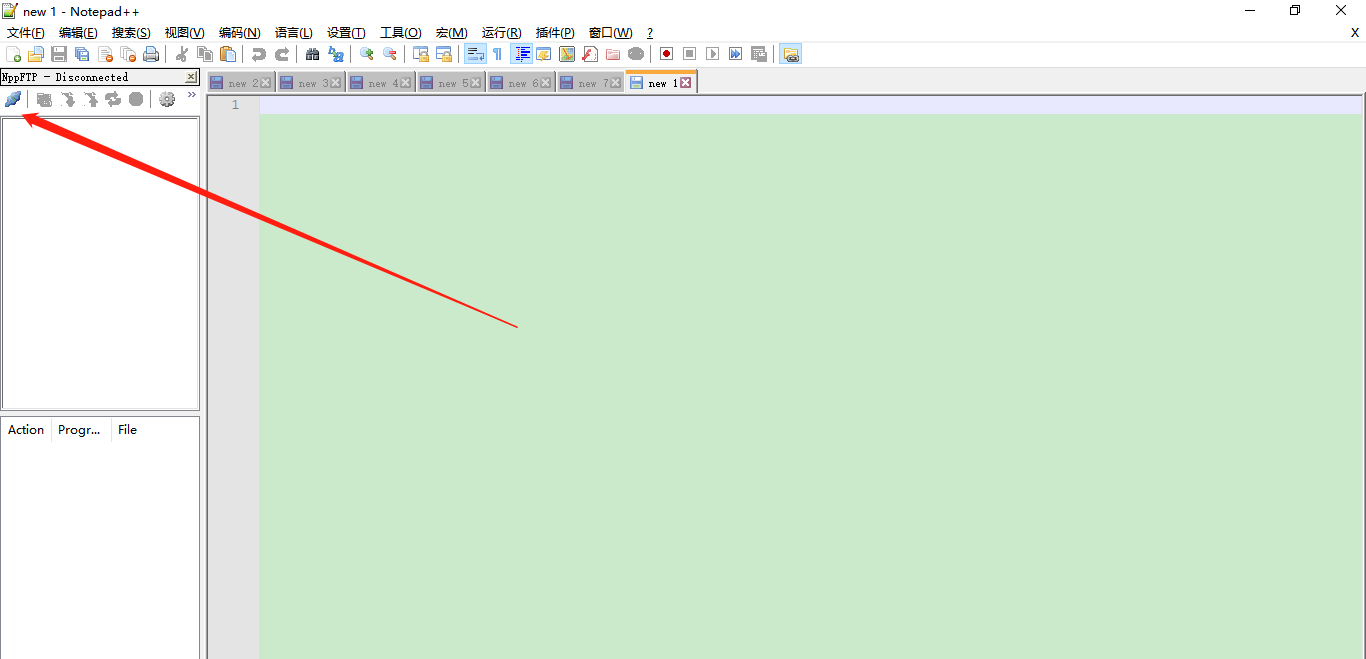This screenshot has width=1366, height=659.
Task: Connect to FTP server in NppFTP panel
Action: 13,99
